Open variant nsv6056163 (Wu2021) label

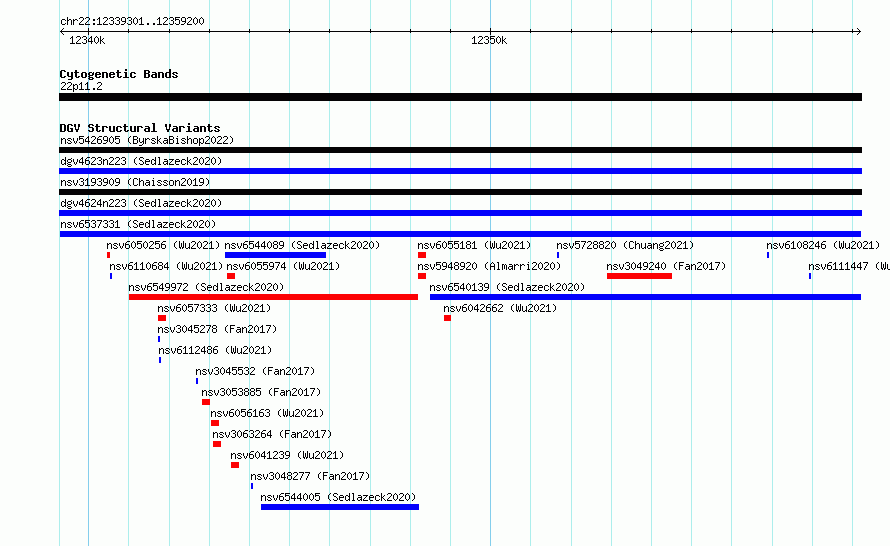[x=267, y=413]
